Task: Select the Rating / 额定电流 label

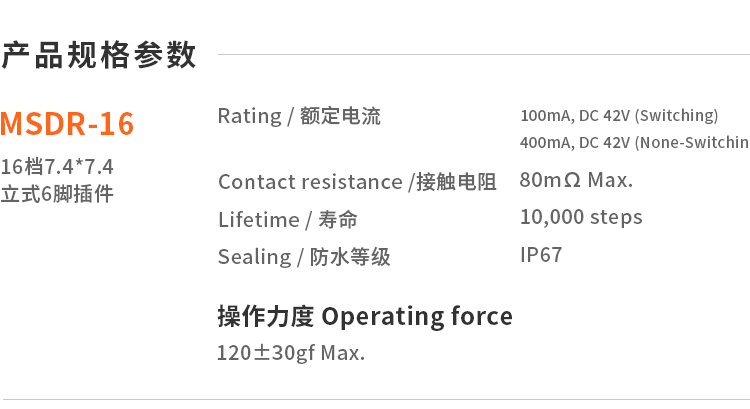Action: tap(299, 116)
